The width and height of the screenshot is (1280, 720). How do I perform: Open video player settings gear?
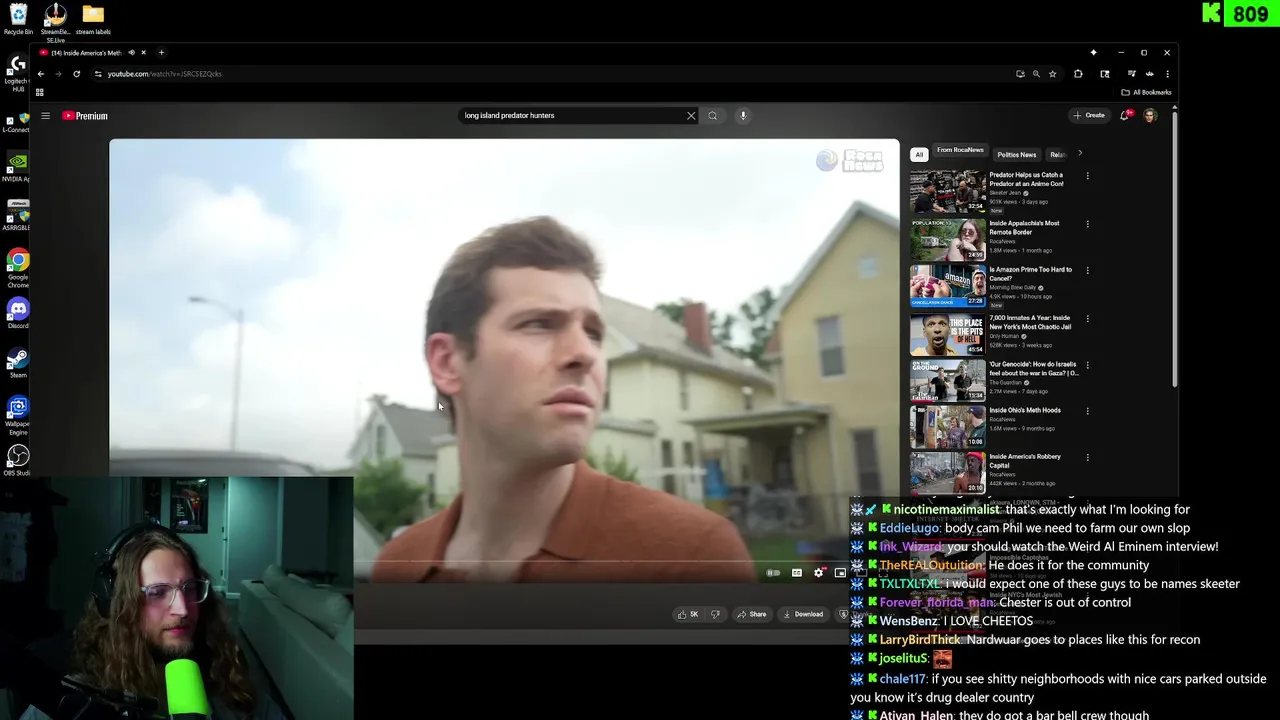pyautogui.click(x=819, y=573)
